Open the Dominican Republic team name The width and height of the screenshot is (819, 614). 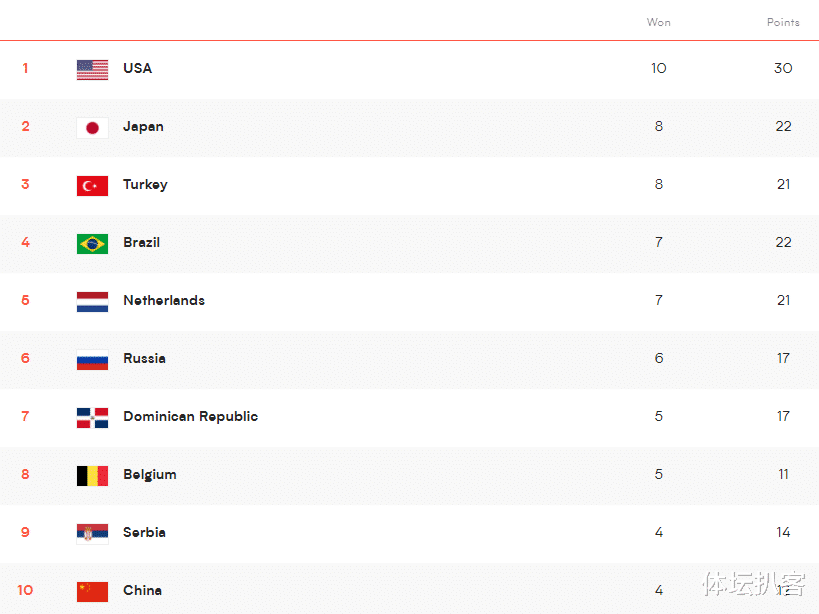190,416
